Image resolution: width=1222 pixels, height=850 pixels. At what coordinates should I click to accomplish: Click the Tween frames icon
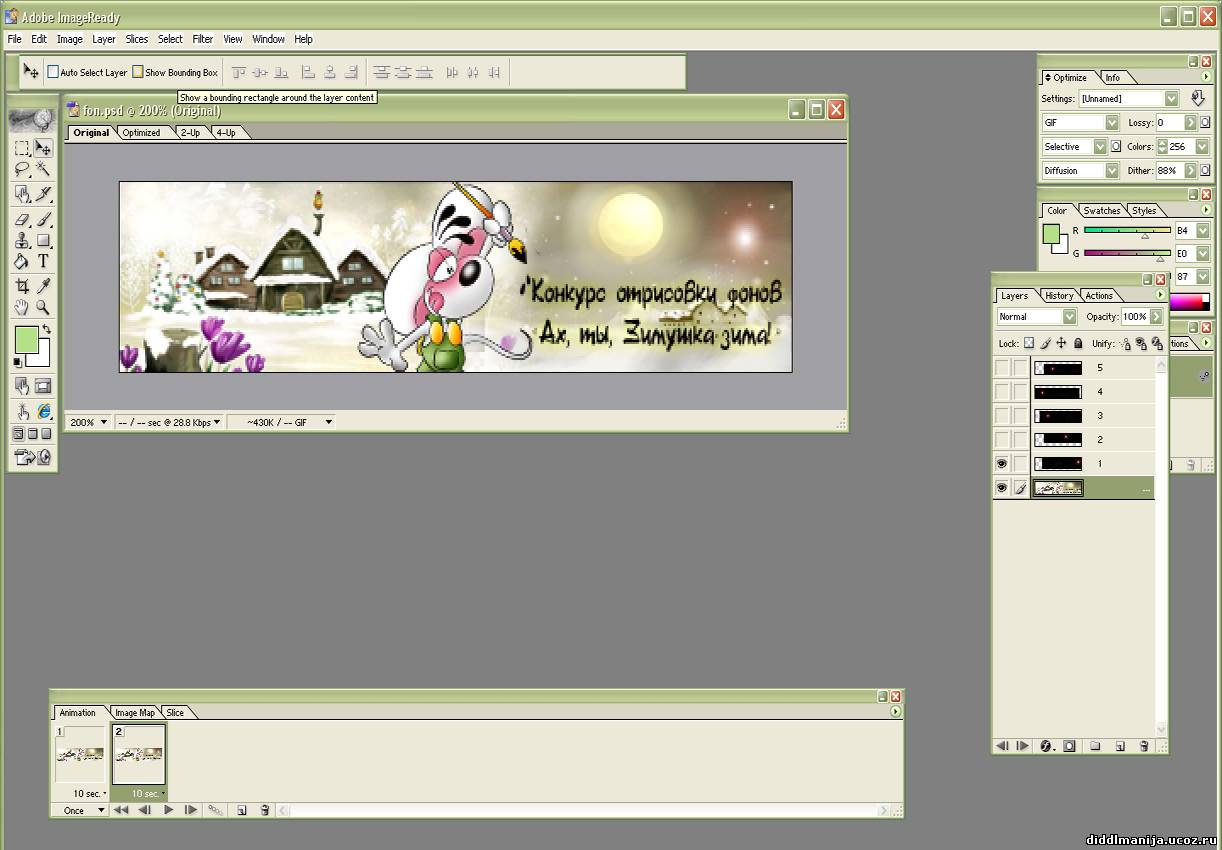pyautogui.click(x=215, y=810)
